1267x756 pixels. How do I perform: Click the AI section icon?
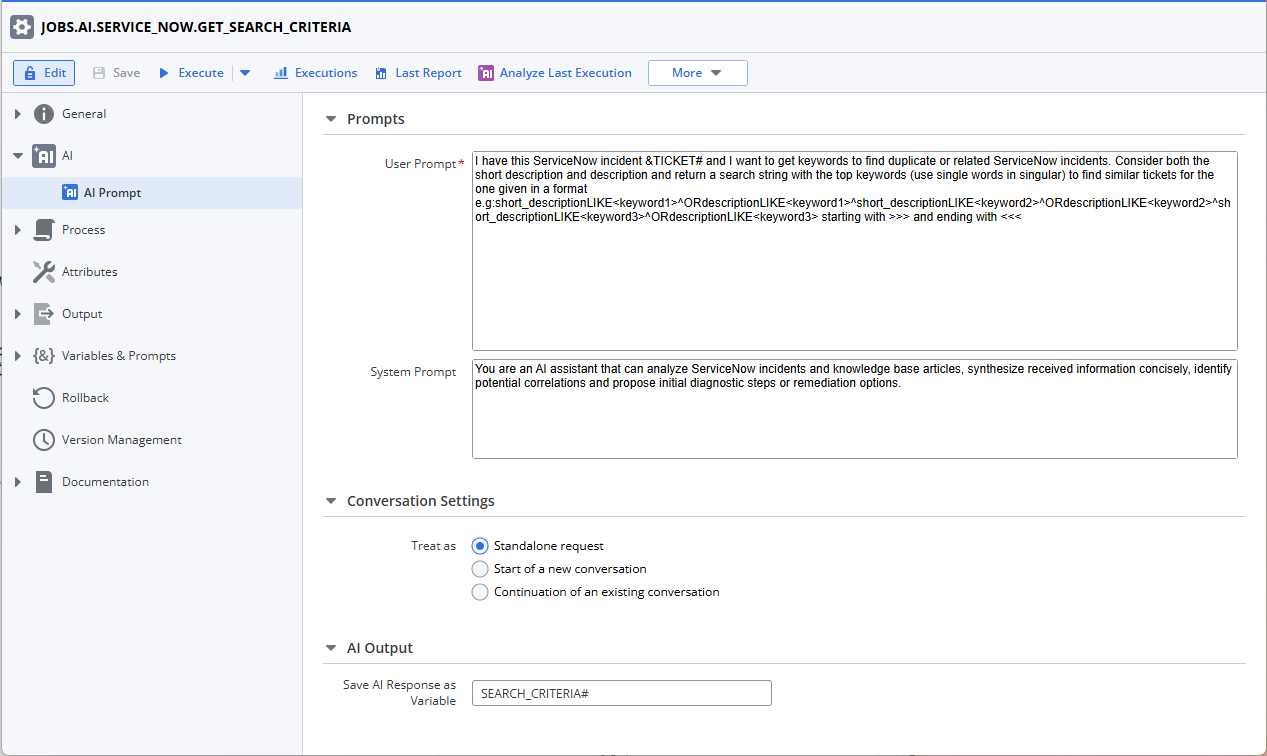click(x=44, y=156)
